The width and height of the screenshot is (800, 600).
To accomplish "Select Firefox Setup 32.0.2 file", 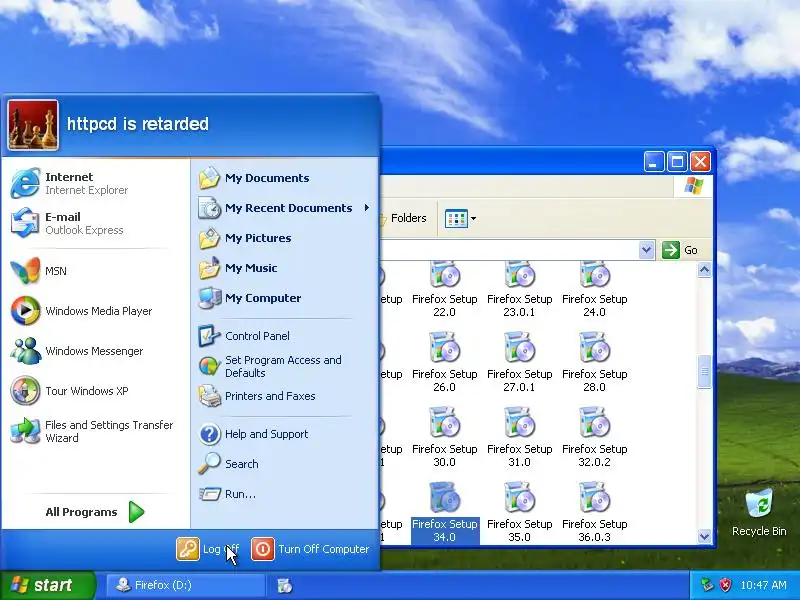I will click(x=594, y=437).
